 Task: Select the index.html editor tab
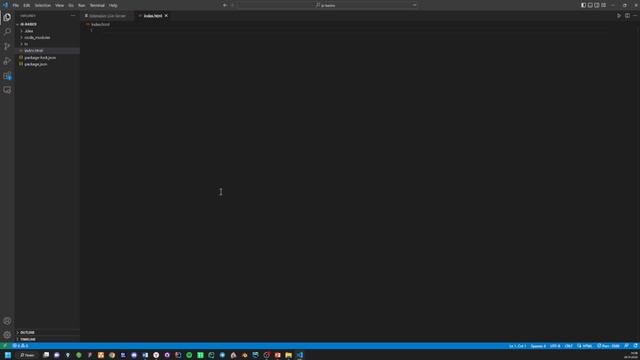coord(153,16)
